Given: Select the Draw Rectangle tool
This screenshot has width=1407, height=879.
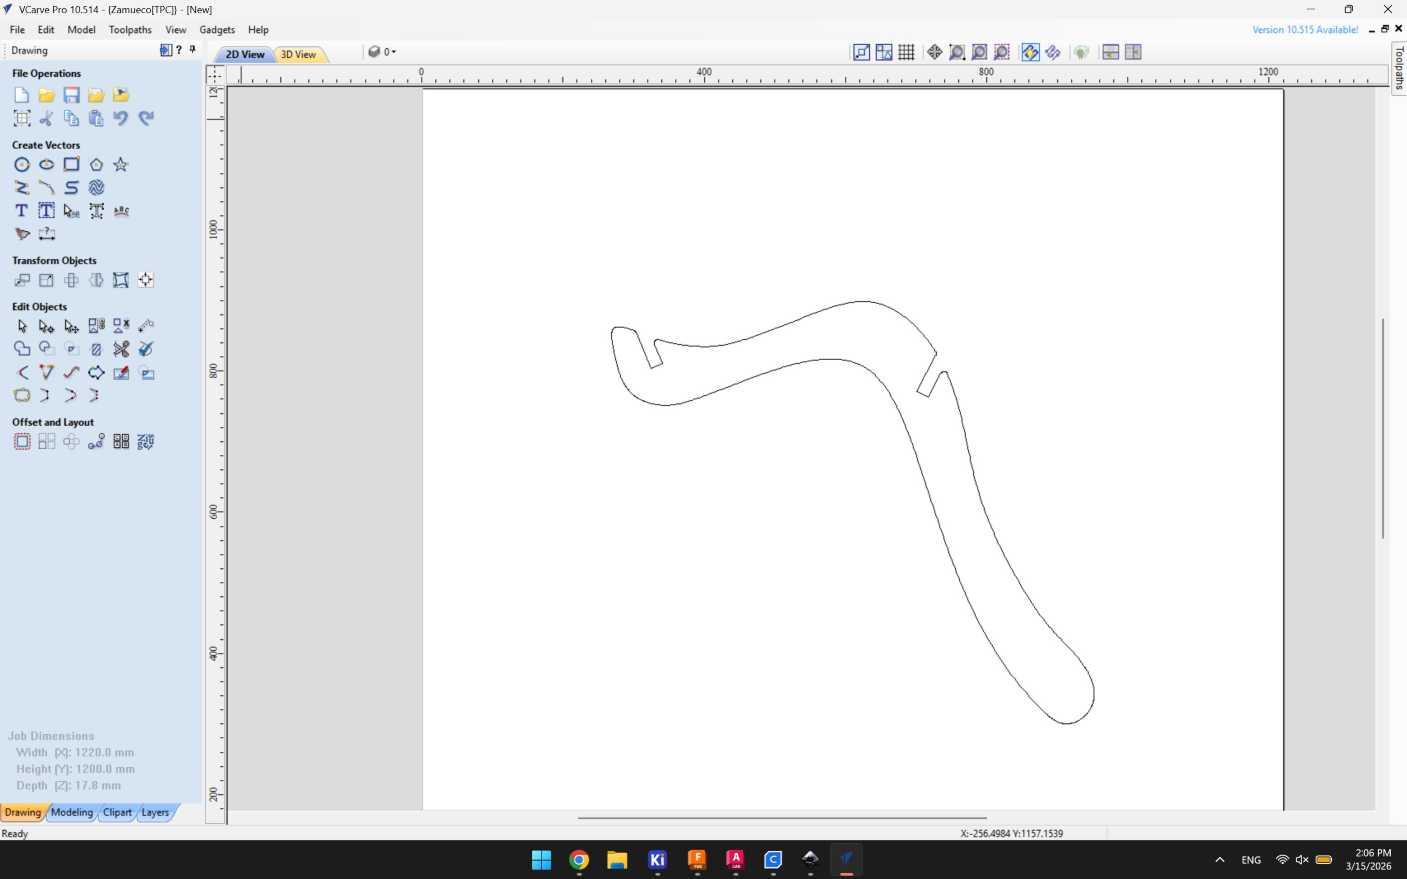Looking at the screenshot, I should coord(71,164).
